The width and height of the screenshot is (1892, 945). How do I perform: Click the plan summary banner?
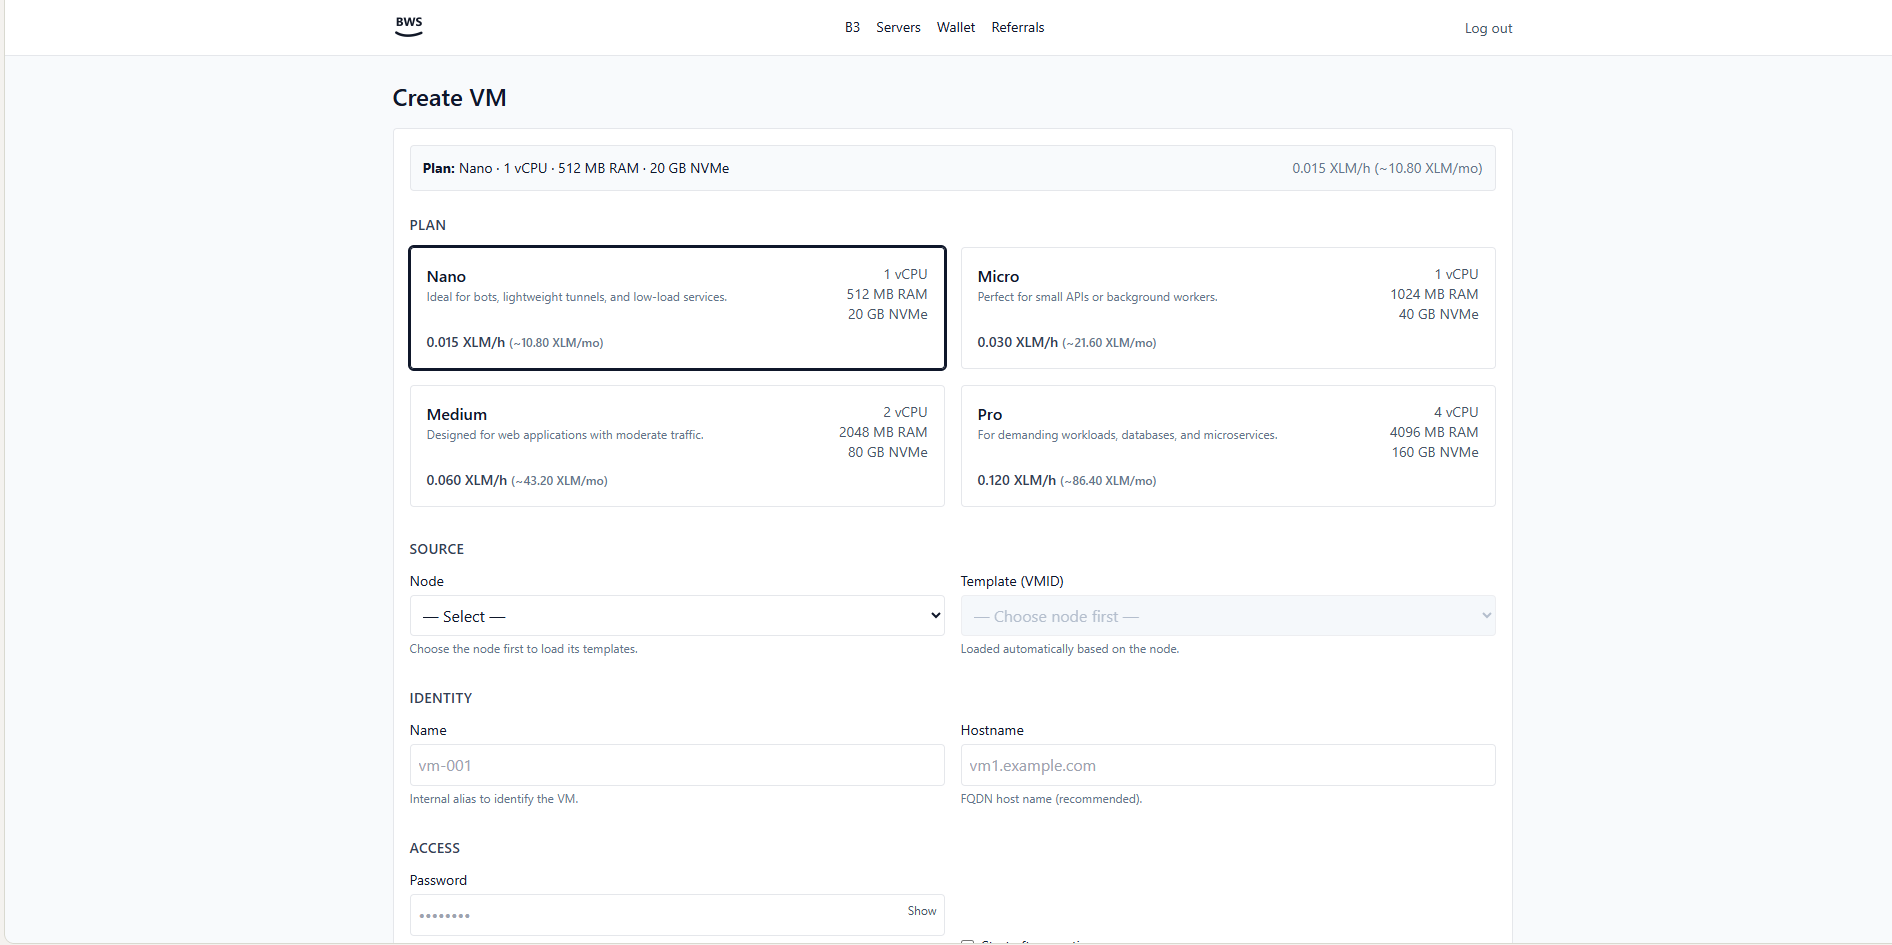(951, 168)
